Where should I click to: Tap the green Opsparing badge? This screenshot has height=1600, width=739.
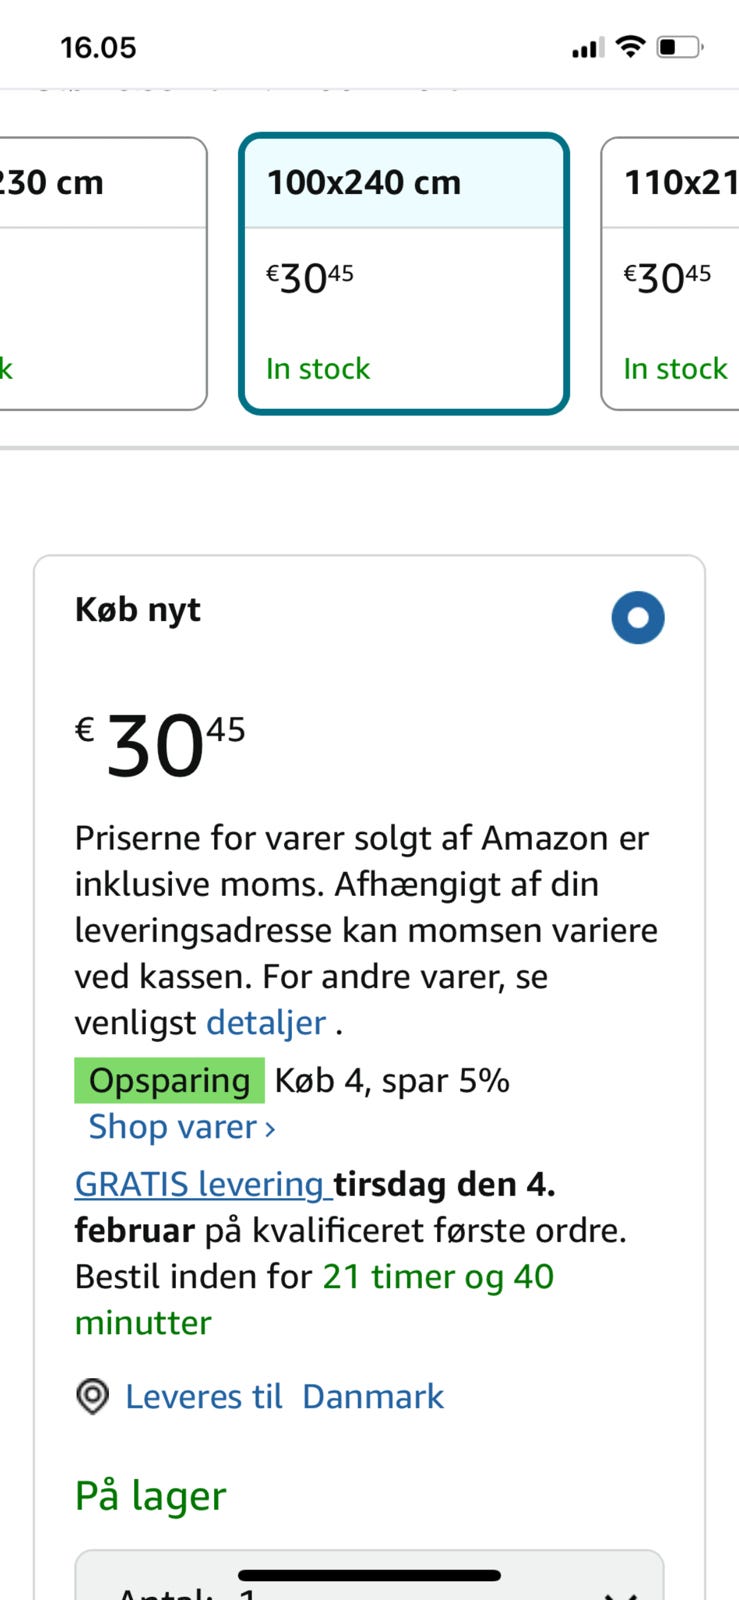pos(169,1081)
